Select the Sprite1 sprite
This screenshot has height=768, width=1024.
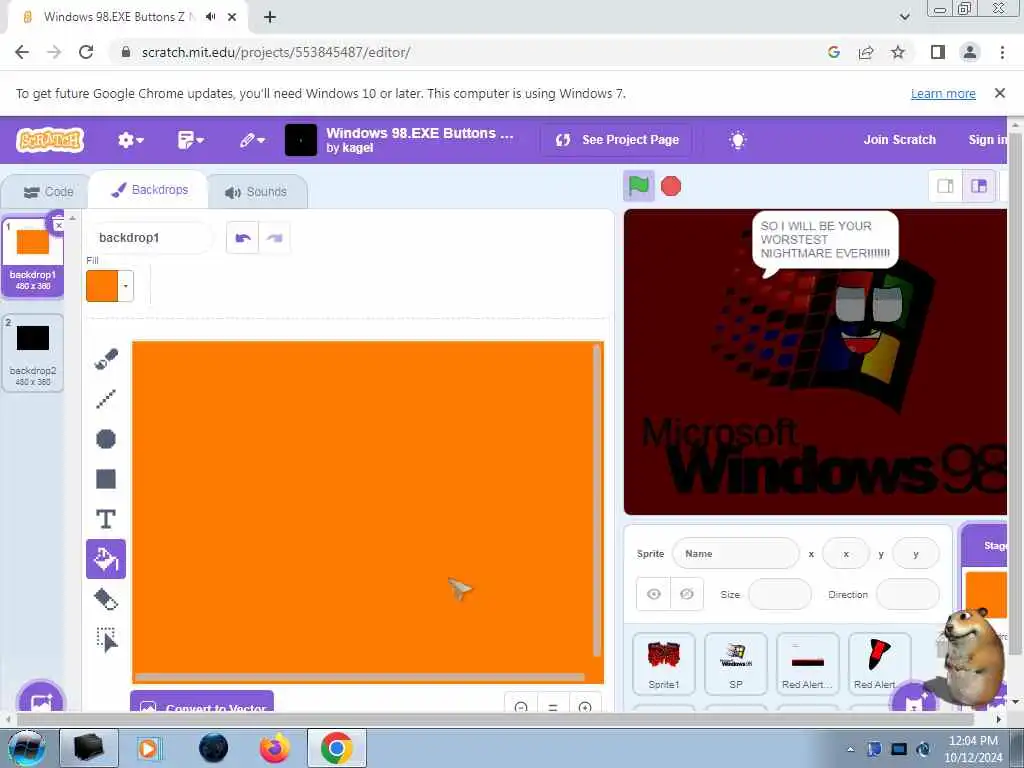pos(664,664)
